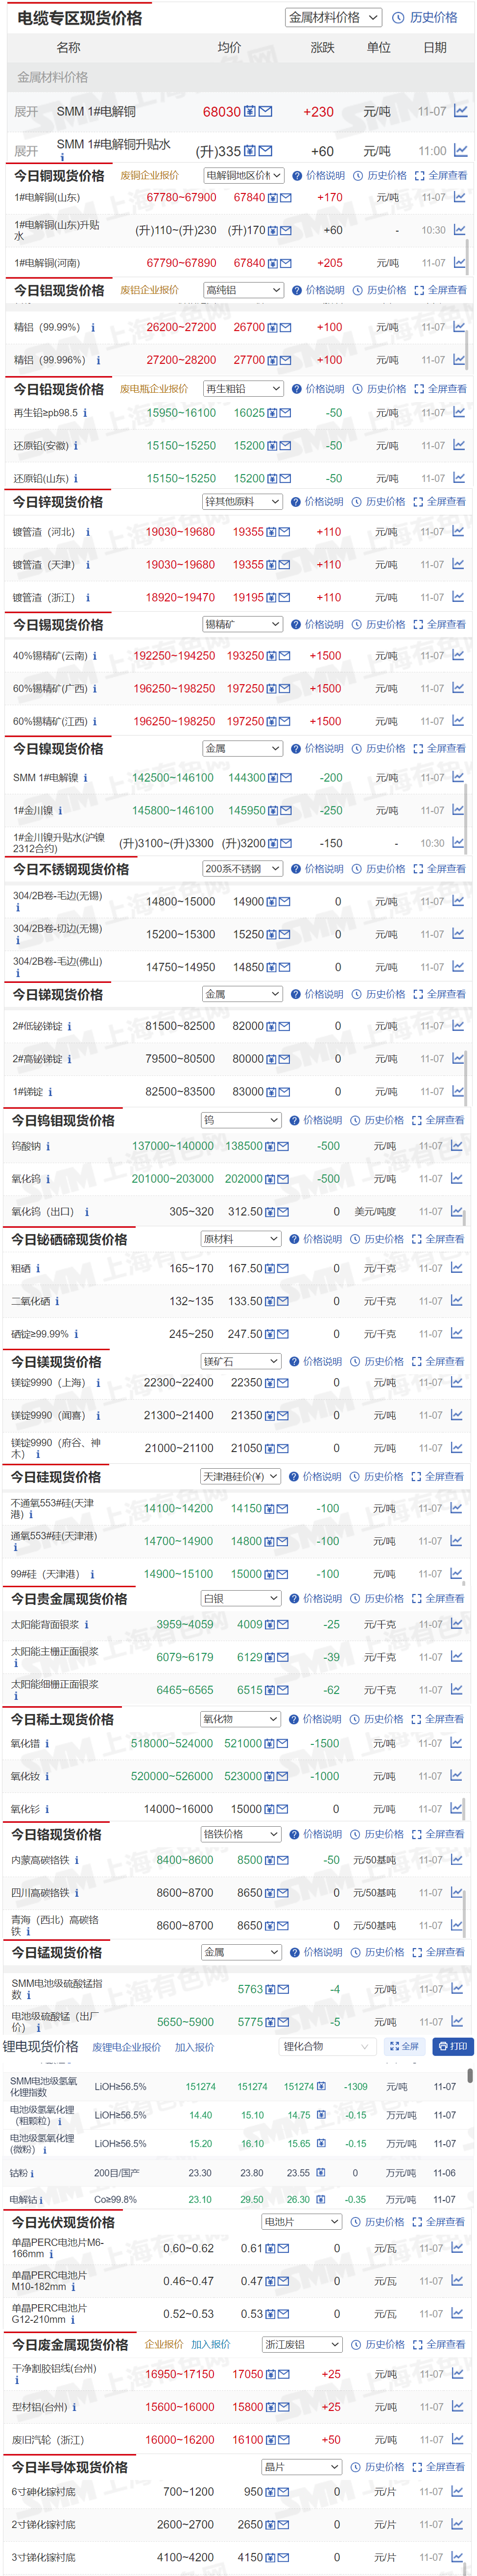Viewport: 477px width, 2576px height.
Task: Open trend chart for 太阳能背面银浆
Action: (x=457, y=1624)
